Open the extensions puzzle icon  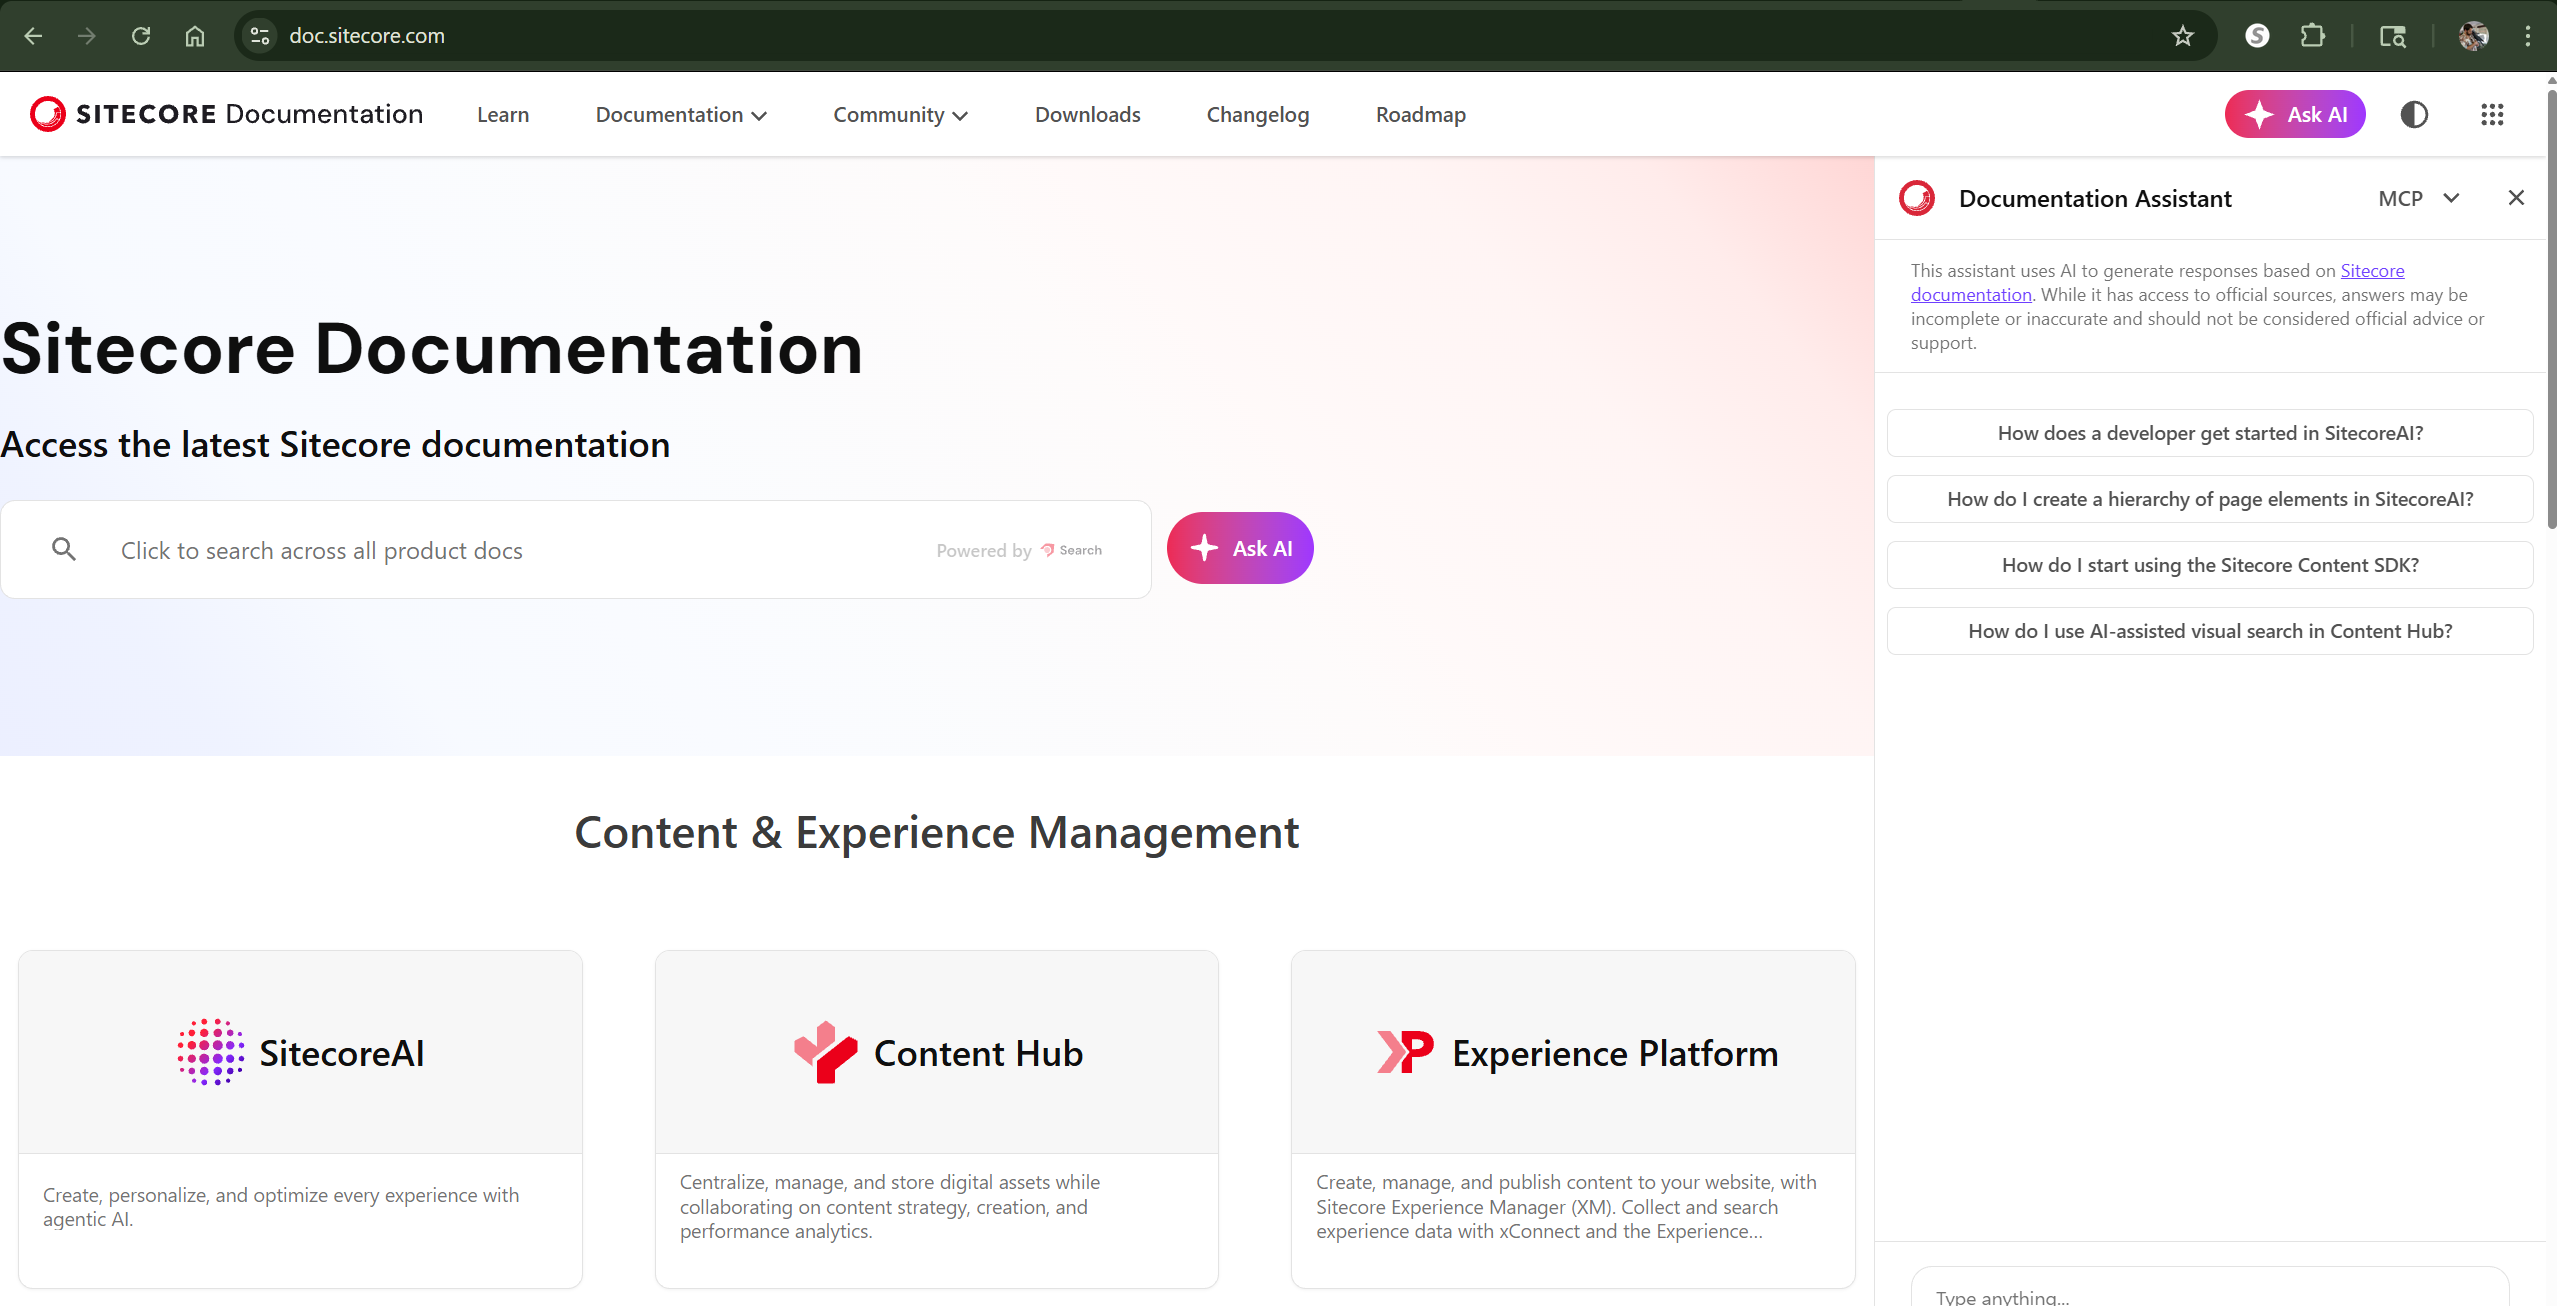pos(2312,36)
